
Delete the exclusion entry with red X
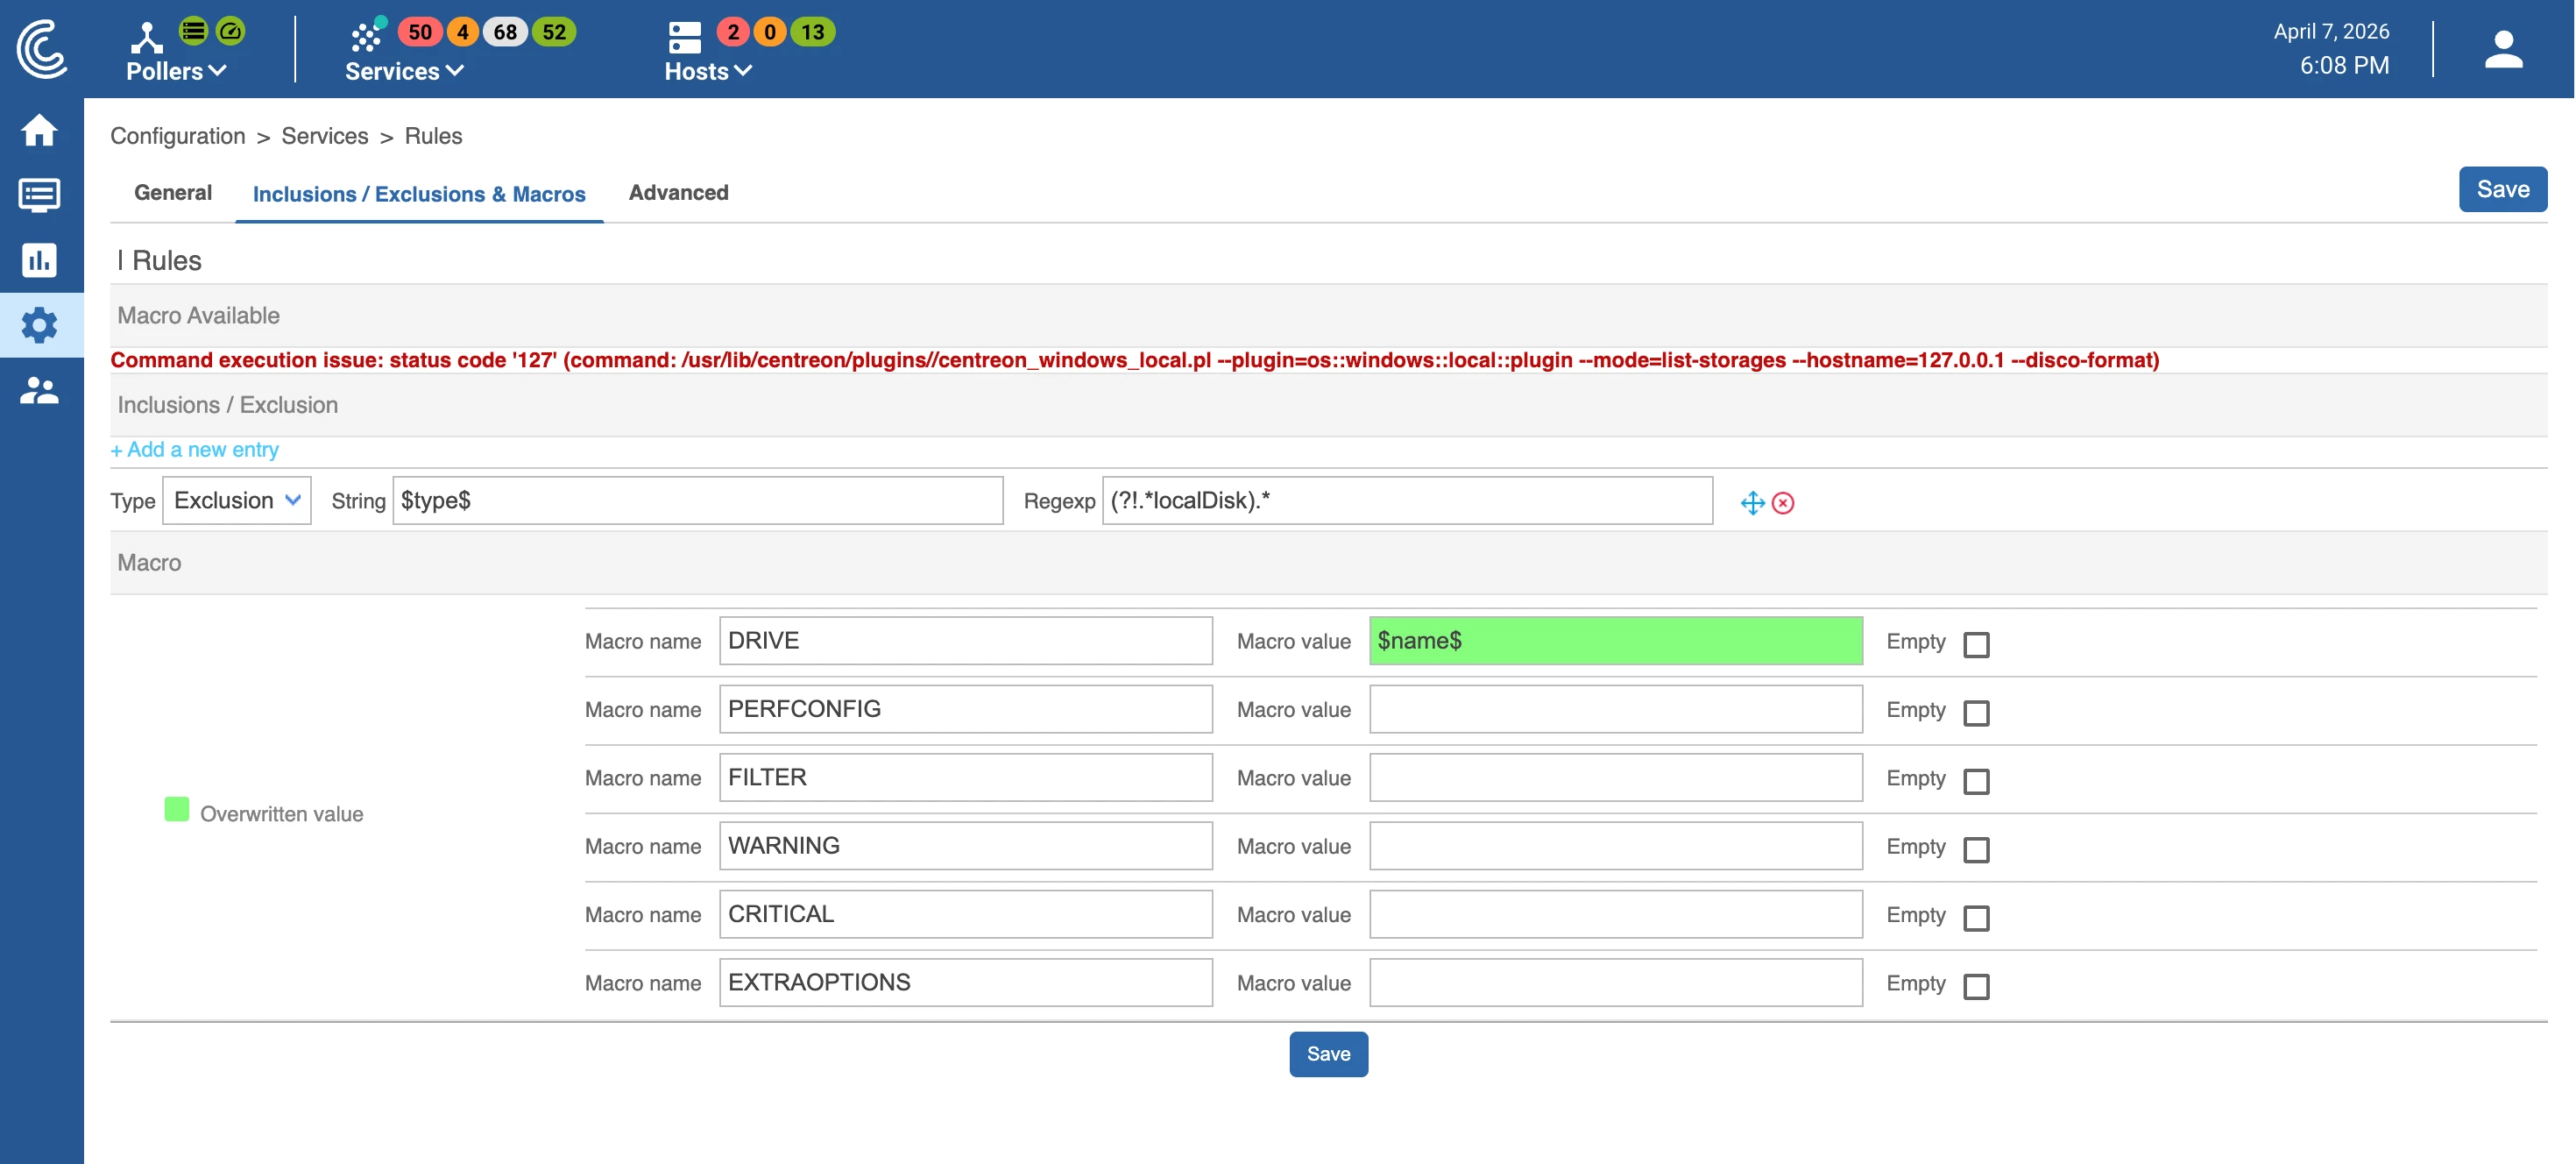coord(1782,503)
